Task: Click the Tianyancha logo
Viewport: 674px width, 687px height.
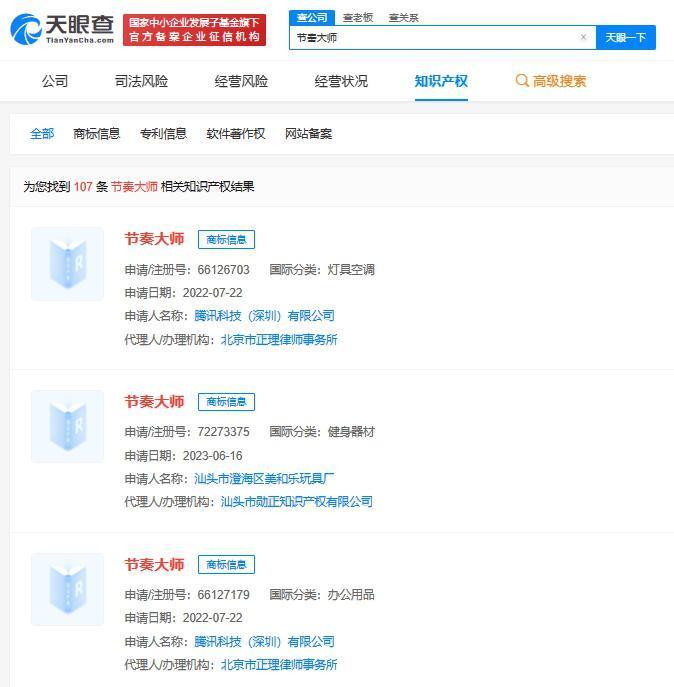Action: (x=62, y=29)
